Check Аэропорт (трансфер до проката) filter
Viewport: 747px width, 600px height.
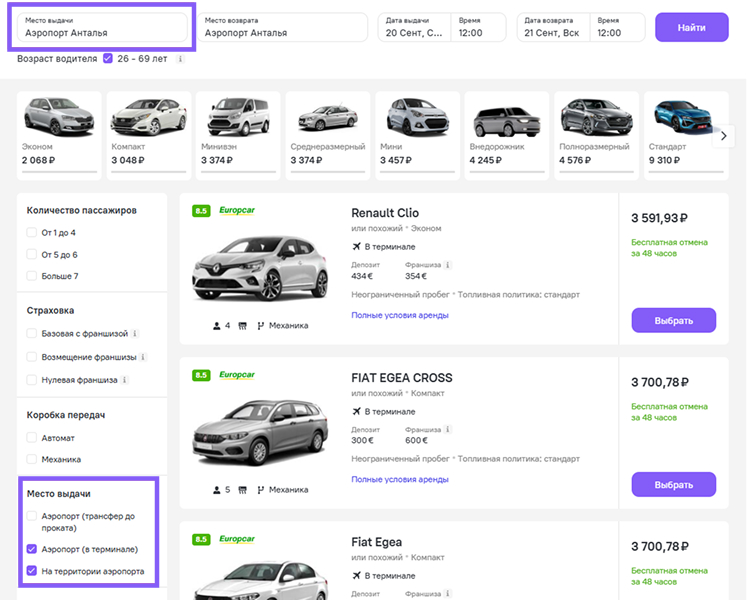click(x=31, y=516)
